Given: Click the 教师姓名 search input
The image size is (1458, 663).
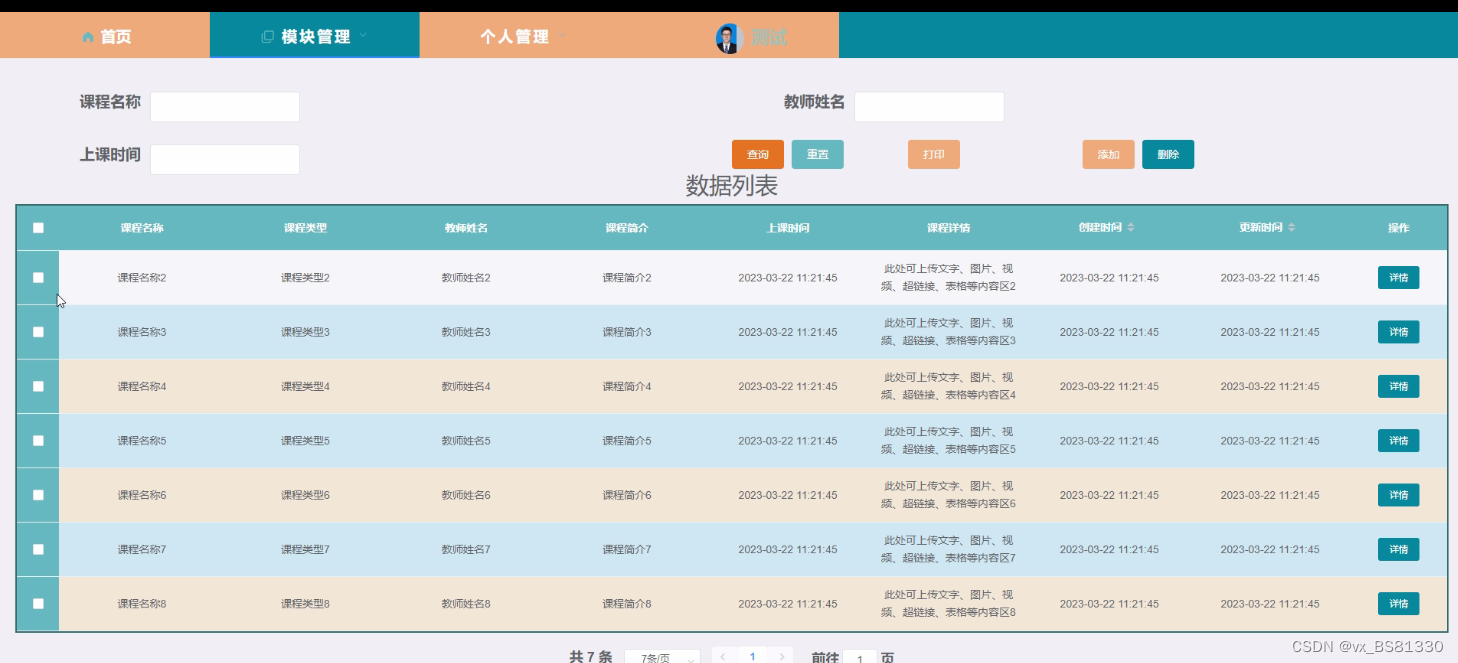Looking at the screenshot, I should click(x=929, y=107).
